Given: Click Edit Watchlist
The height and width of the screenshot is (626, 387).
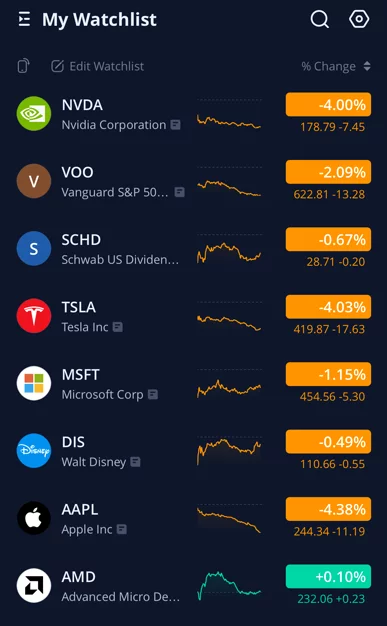Looking at the screenshot, I should pyautogui.click(x=97, y=66).
